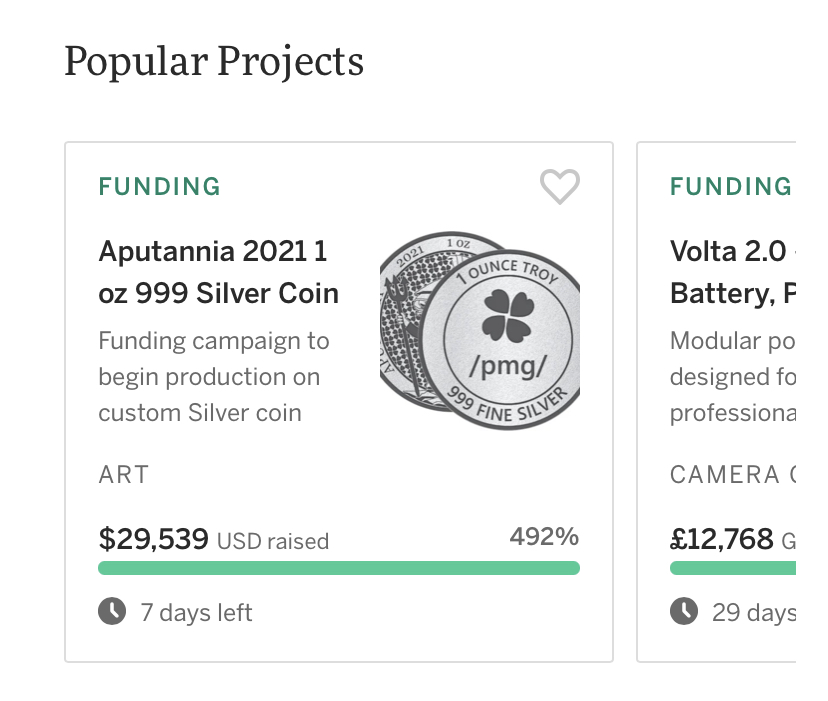Click the Volta card's green progress bar
The width and height of the screenshot is (828, 701).
point(732,568)
